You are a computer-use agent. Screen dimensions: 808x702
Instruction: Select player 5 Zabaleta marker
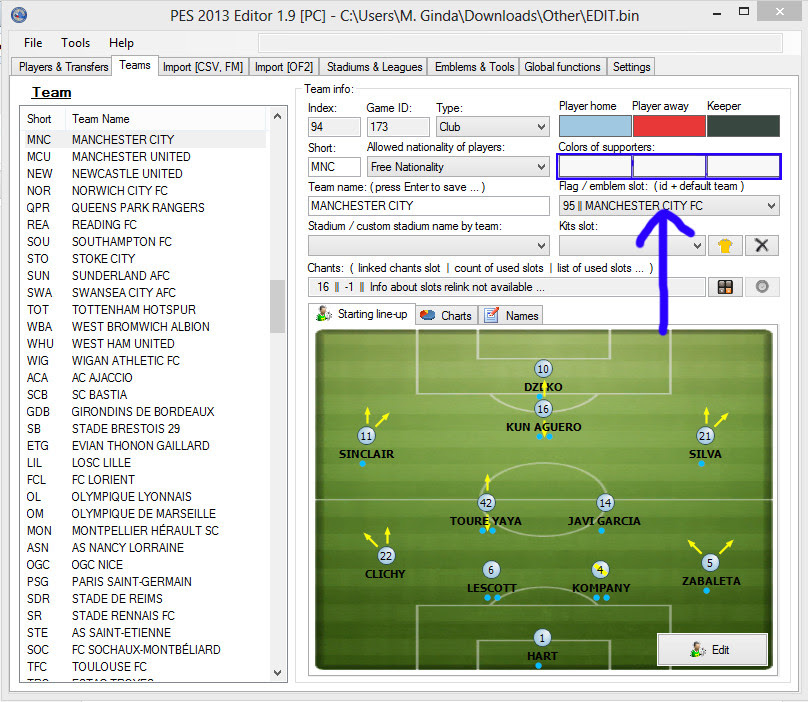click(710, 562)
